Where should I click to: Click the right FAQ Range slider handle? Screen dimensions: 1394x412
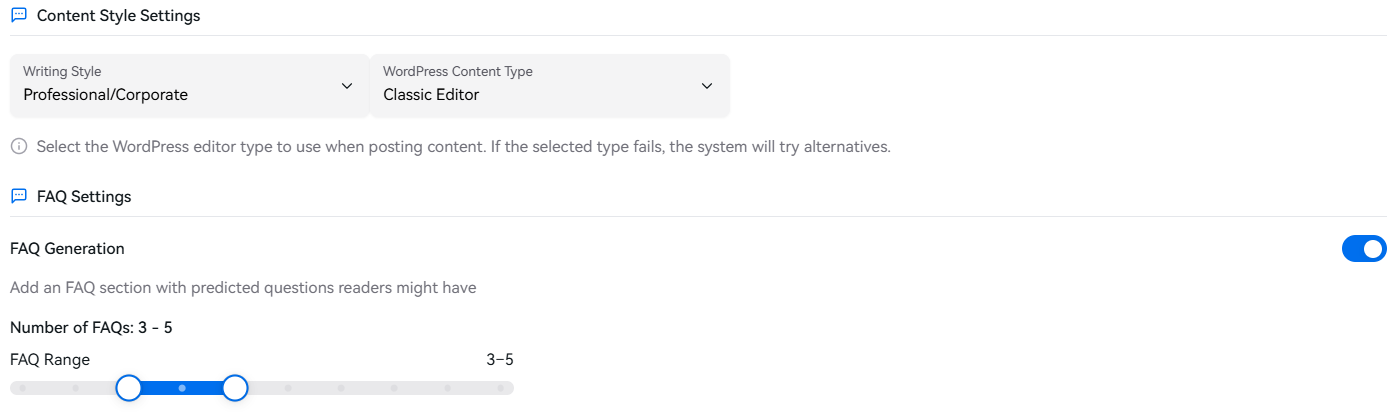(235, 388)
